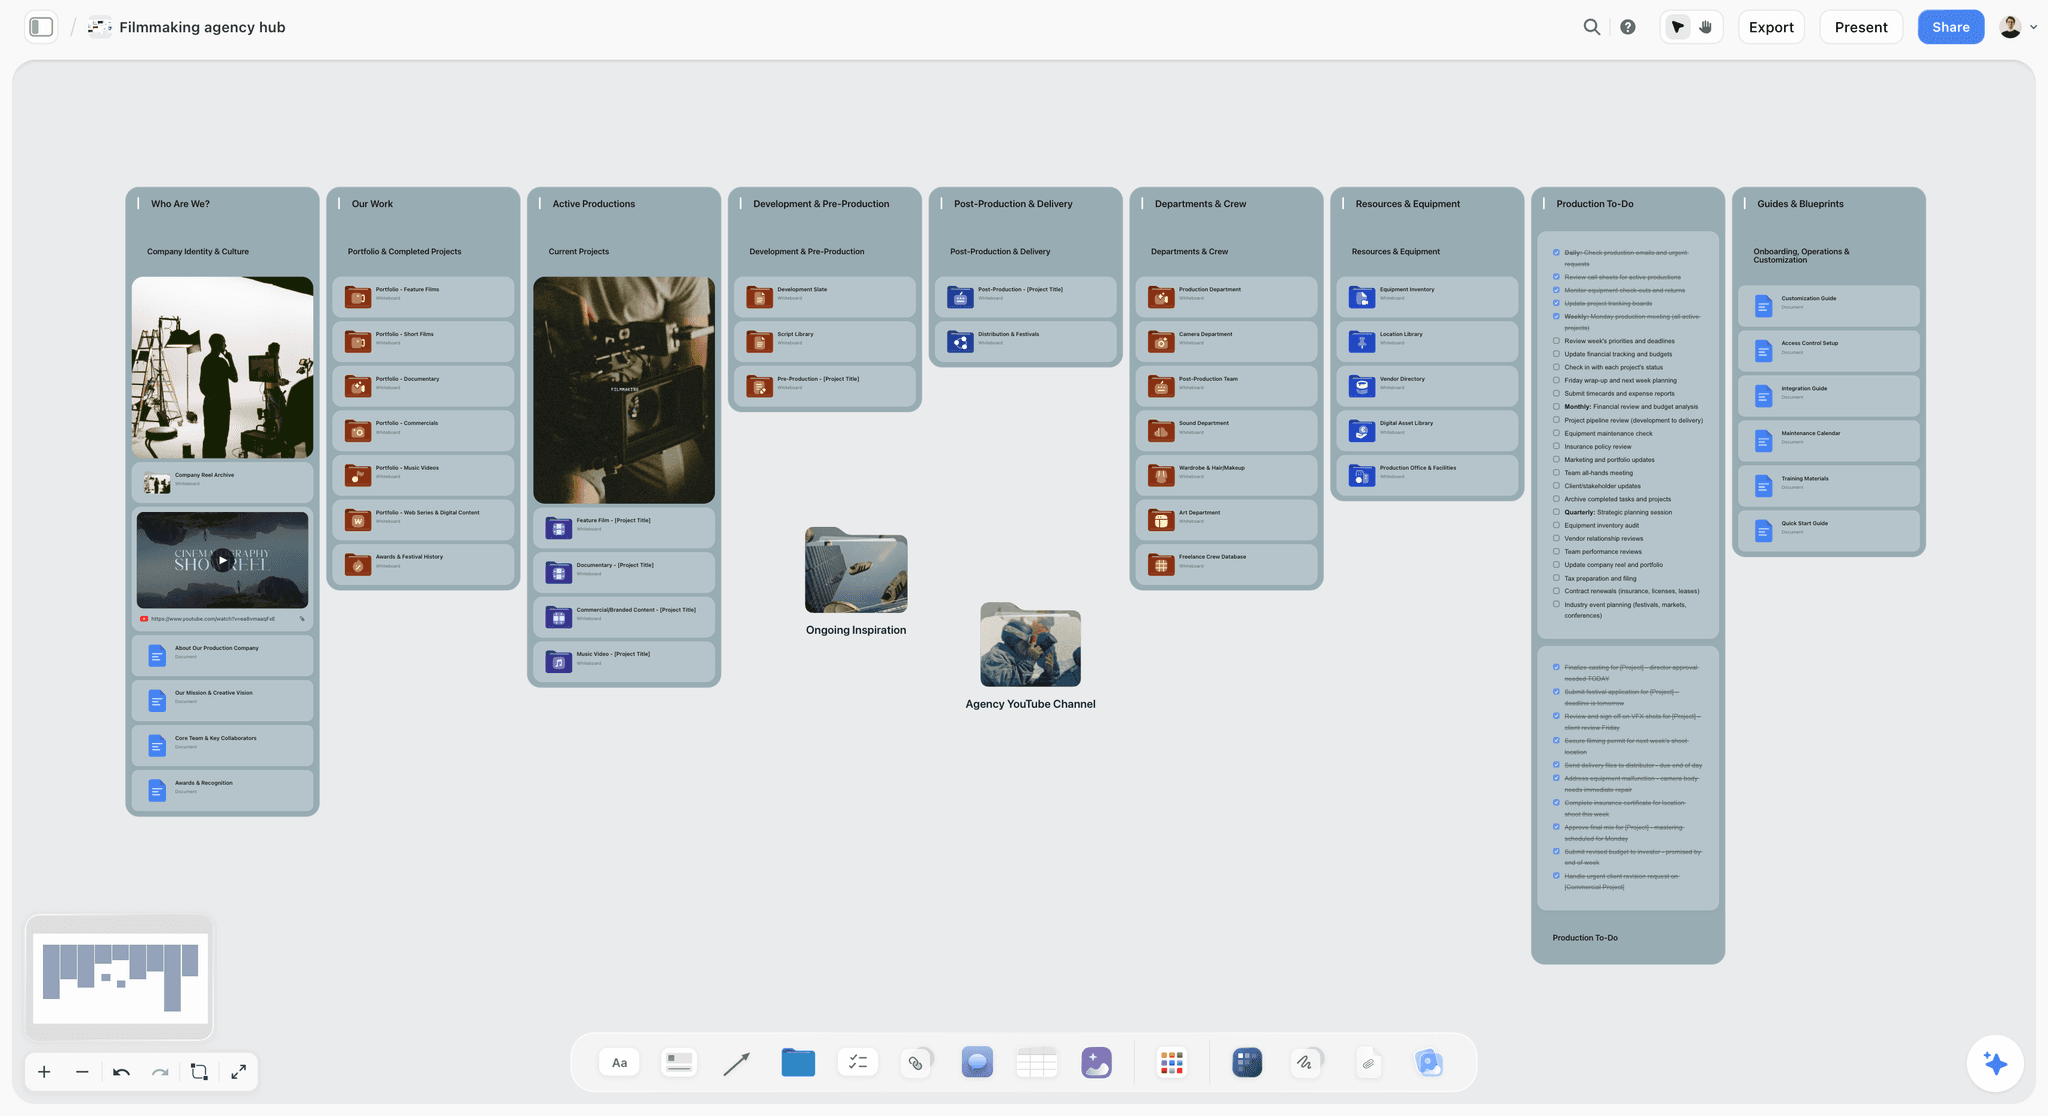Play the Cinematography Showreel video

coord(222,561)
